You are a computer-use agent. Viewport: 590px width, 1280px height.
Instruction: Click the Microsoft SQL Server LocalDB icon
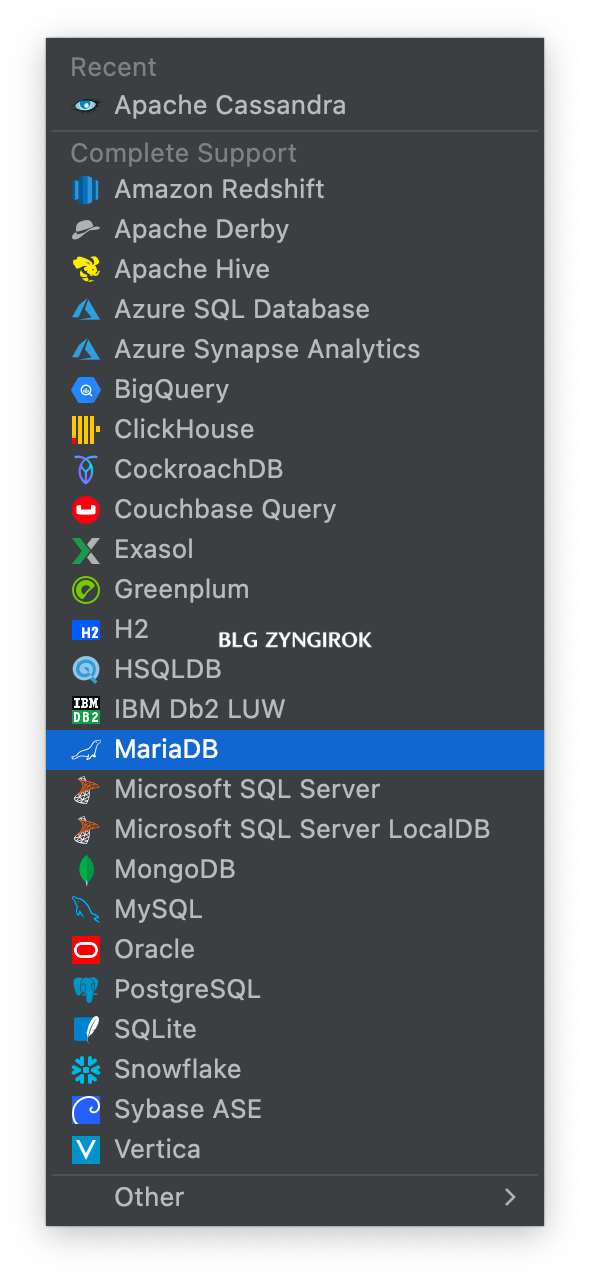pyautogui.click(x=86, y=829)
